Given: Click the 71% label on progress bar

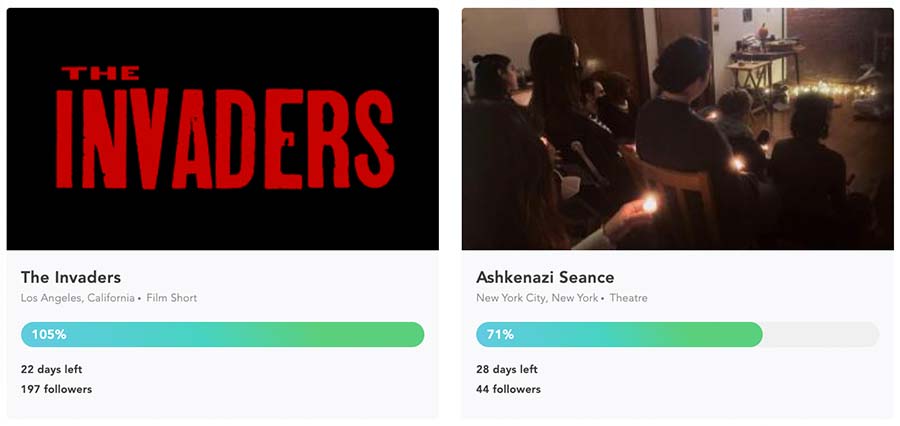Looking at the screenshot, I should click(501, 334).
